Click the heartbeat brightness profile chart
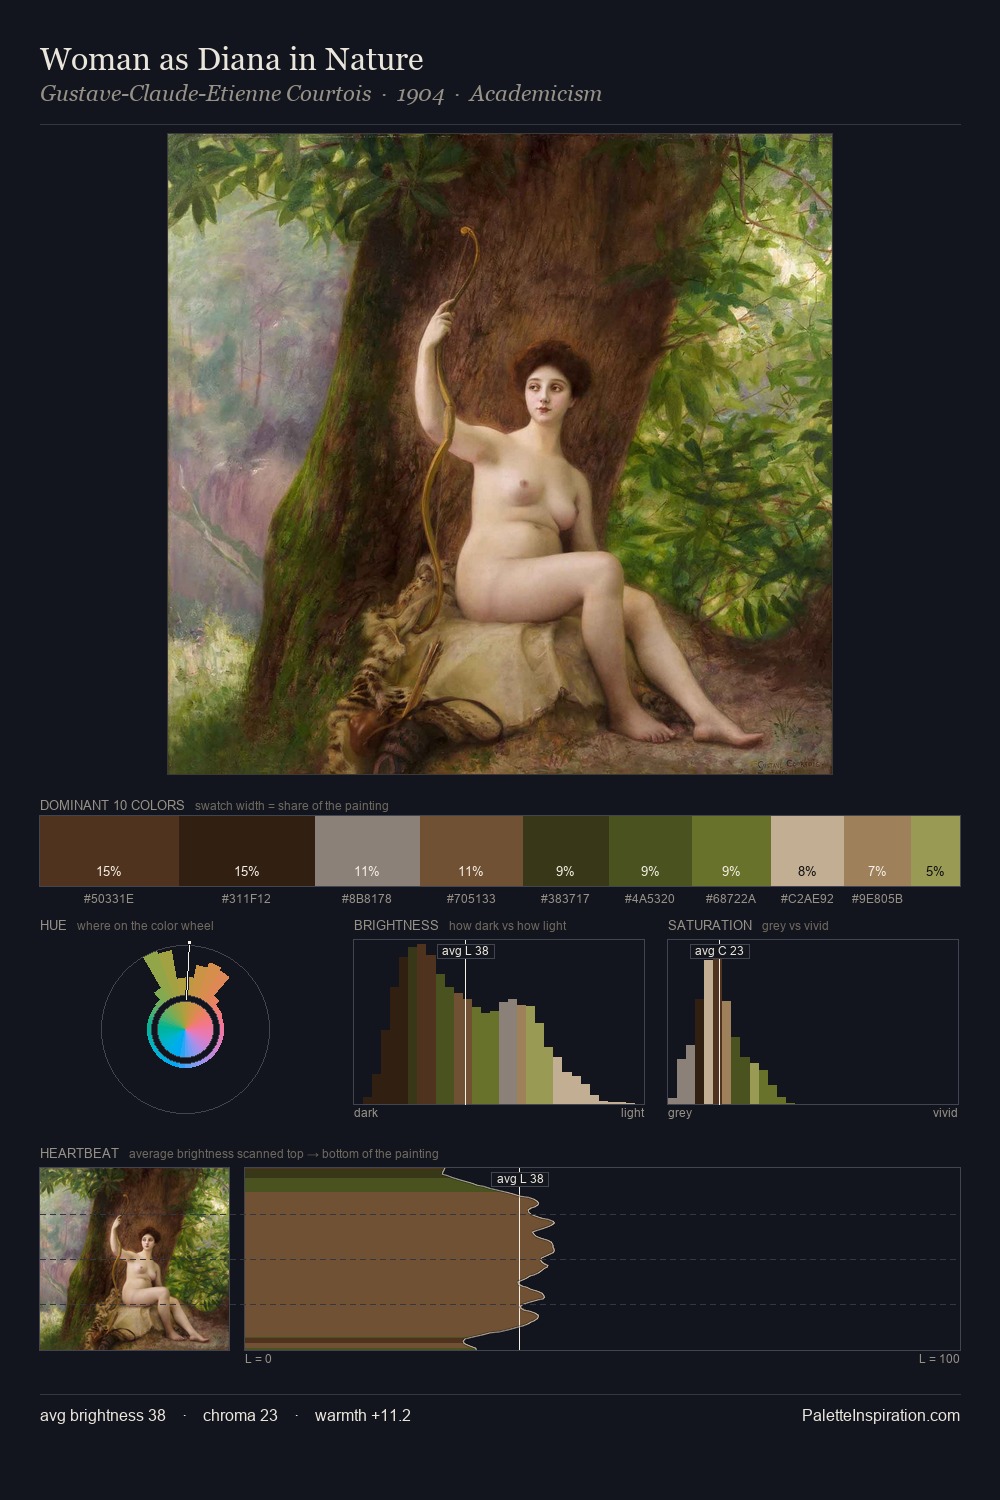Image resolution: width=1000 pixels, height=1500 pixels. click(x=602, y=1259)
